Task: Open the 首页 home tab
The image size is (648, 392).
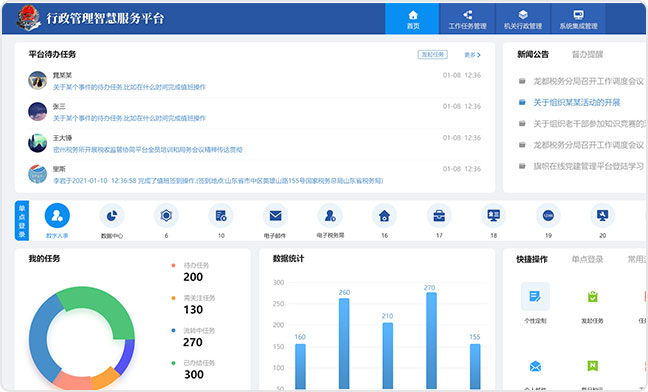Action: (412, 19)
